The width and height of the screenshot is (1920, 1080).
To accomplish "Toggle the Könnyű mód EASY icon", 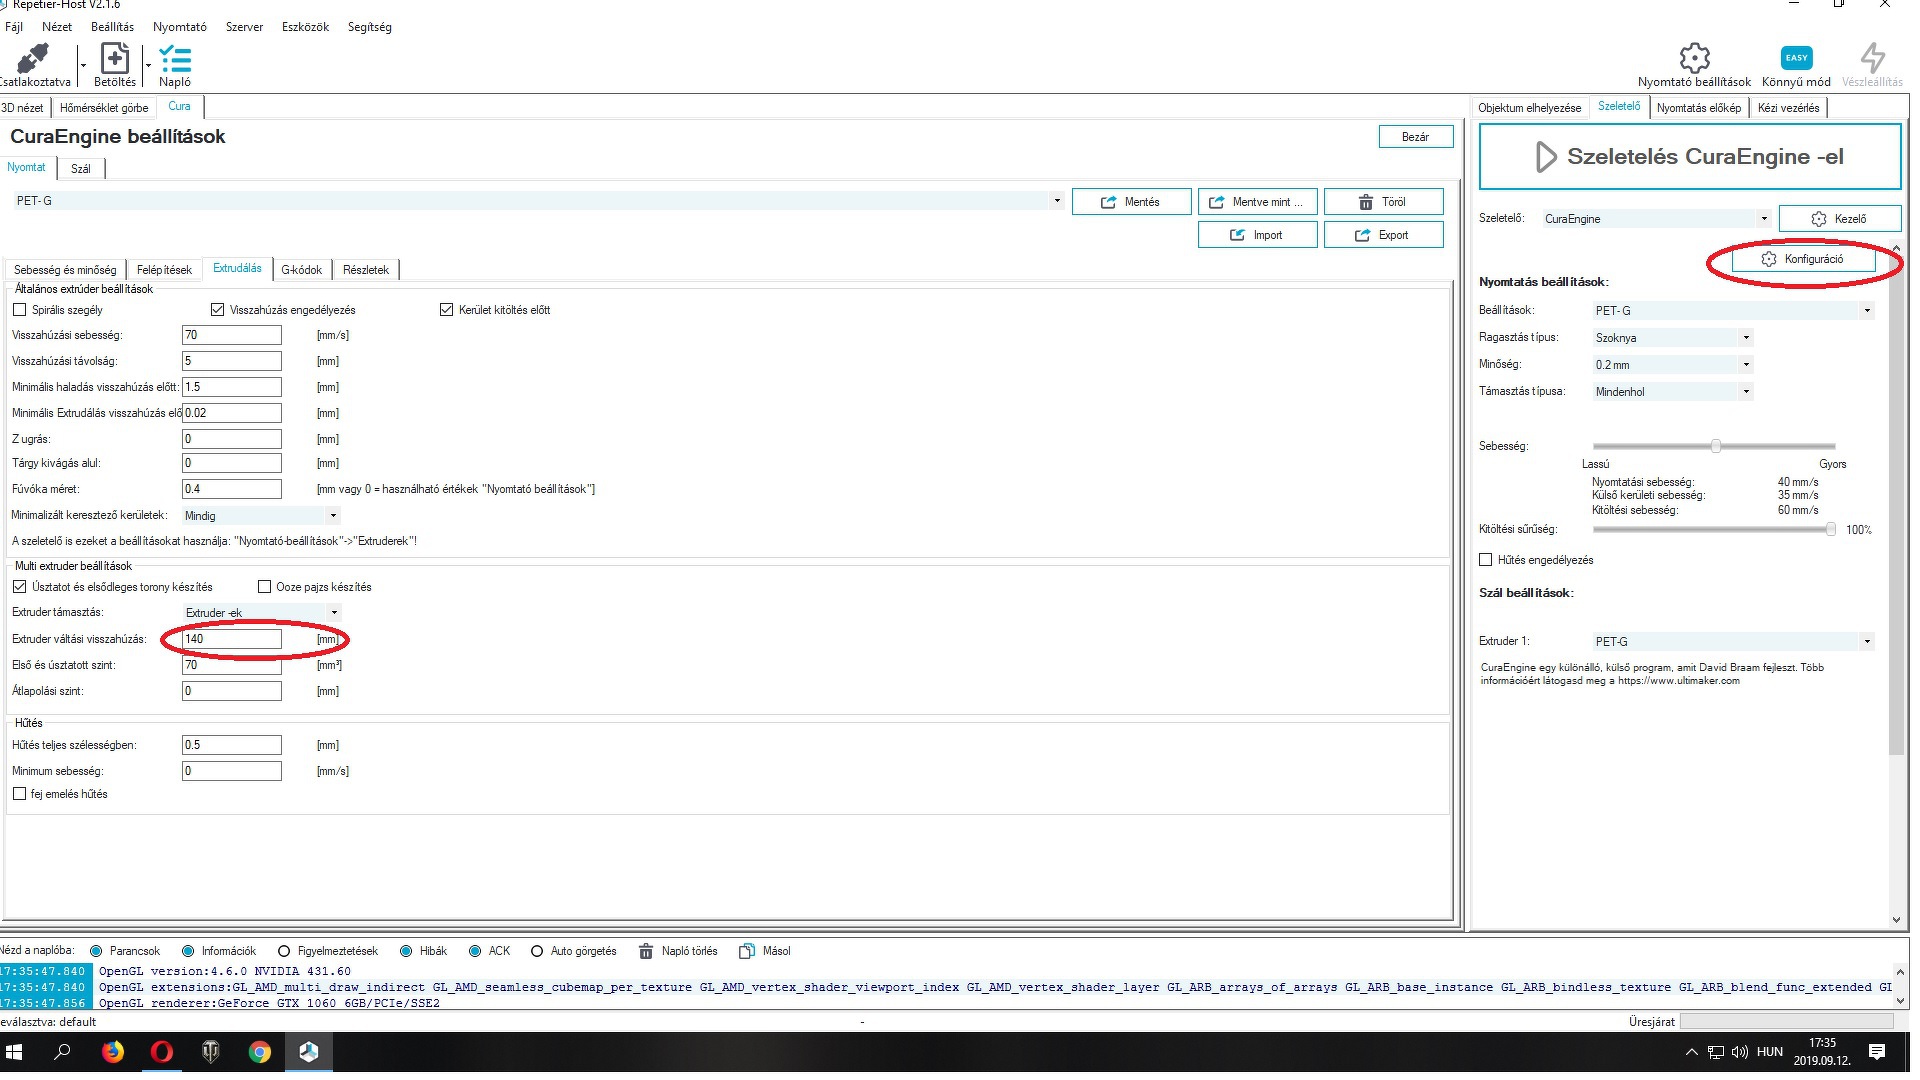I will (1796, 58).
